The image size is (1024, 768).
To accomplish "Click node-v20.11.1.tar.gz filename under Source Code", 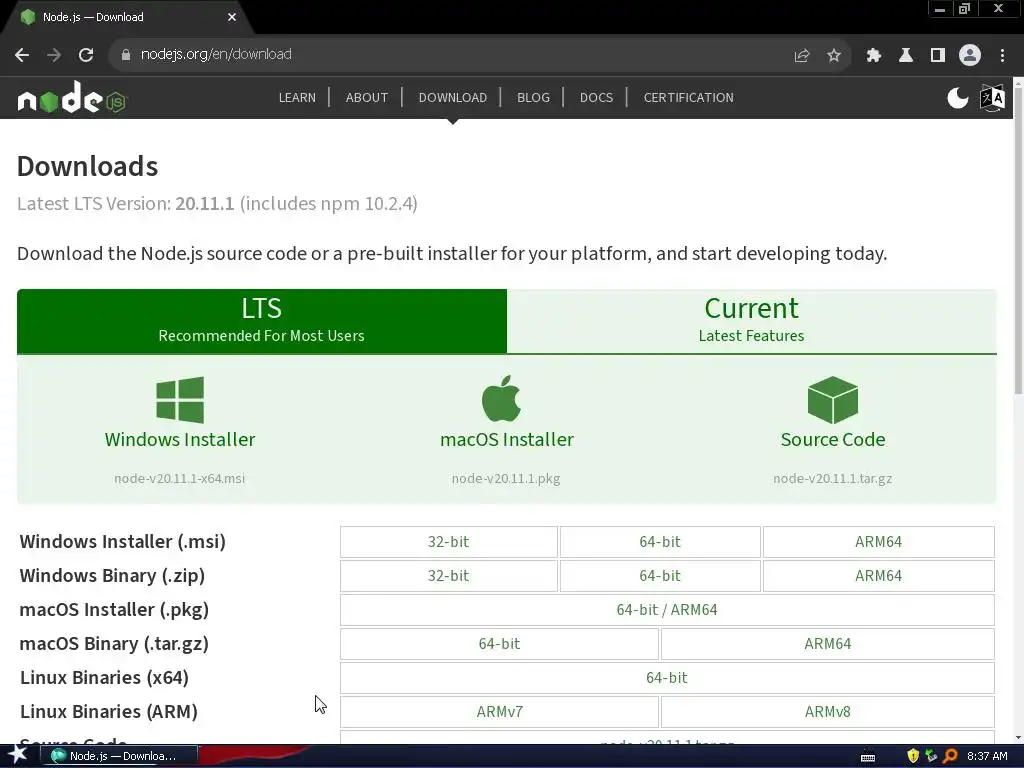I will click(833, 478).
